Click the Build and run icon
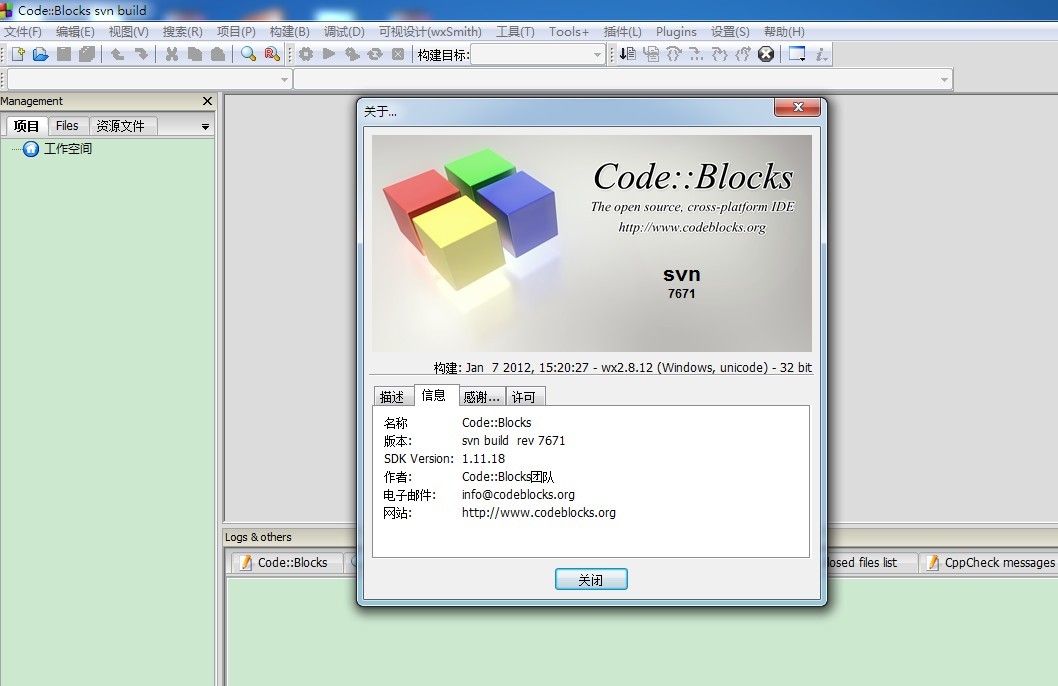 pos(352,54)
